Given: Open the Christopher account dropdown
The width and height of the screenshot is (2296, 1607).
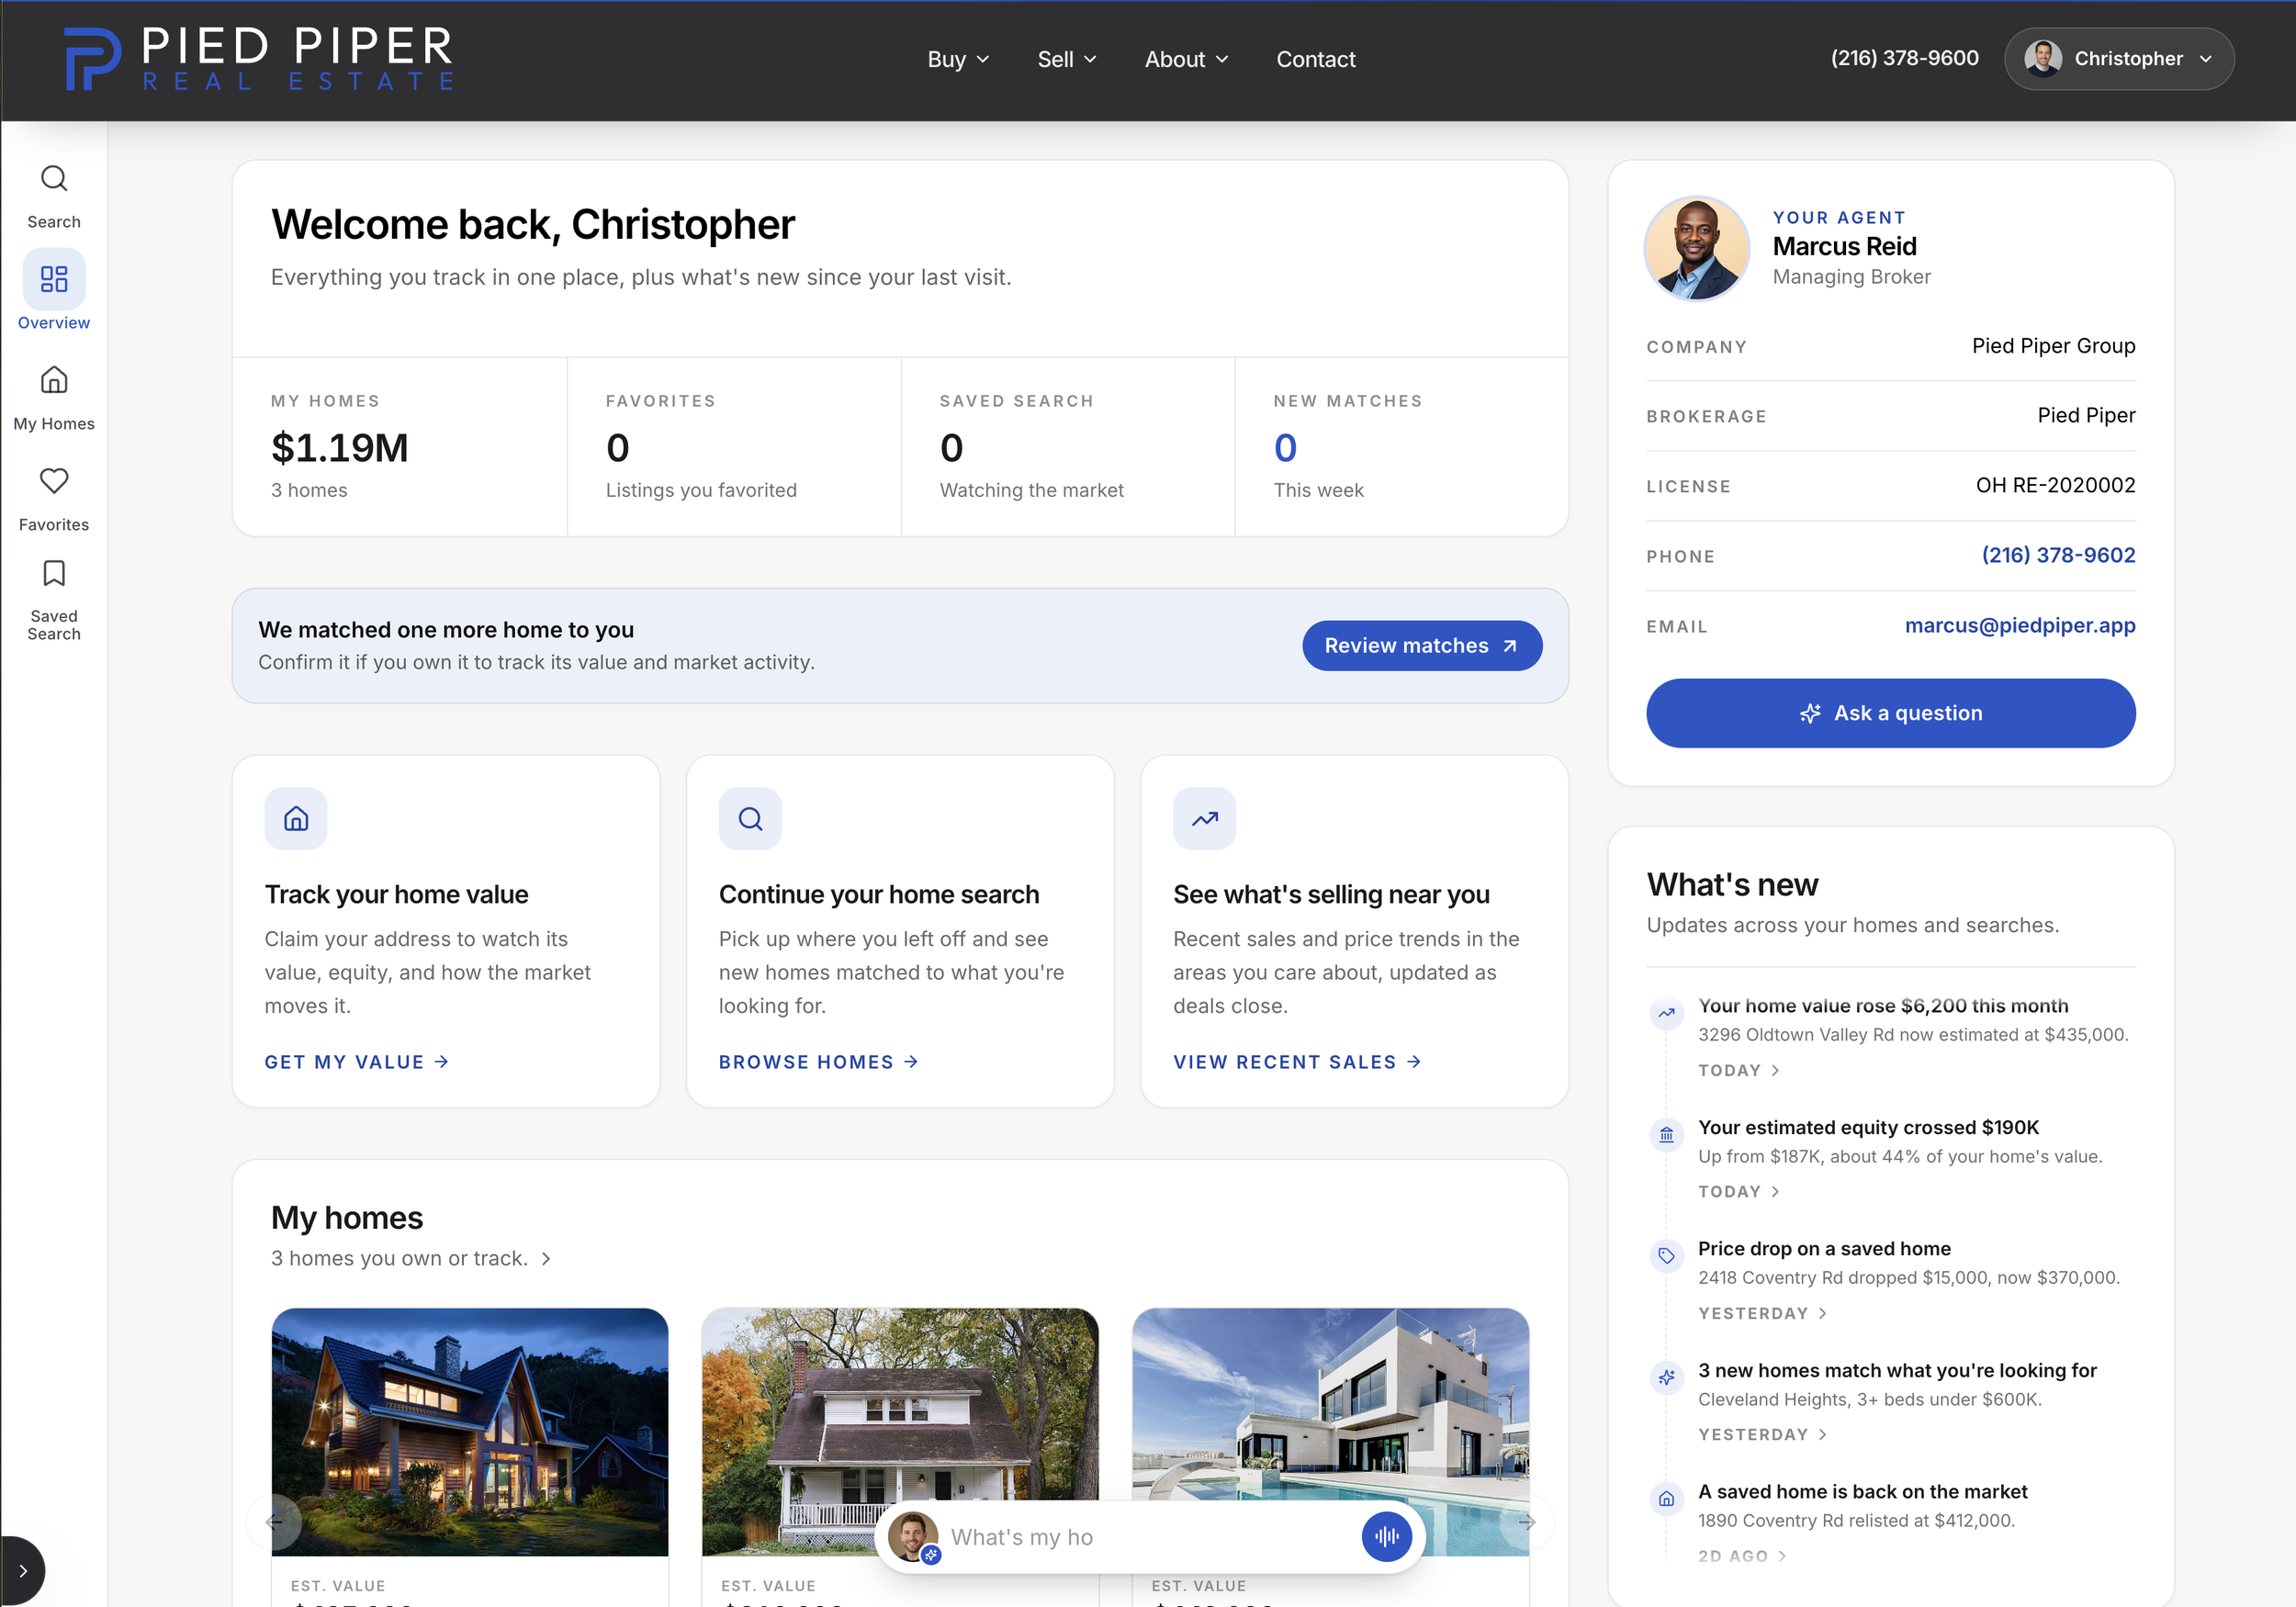Looking at the screenshot, I should click(2119, 59).
